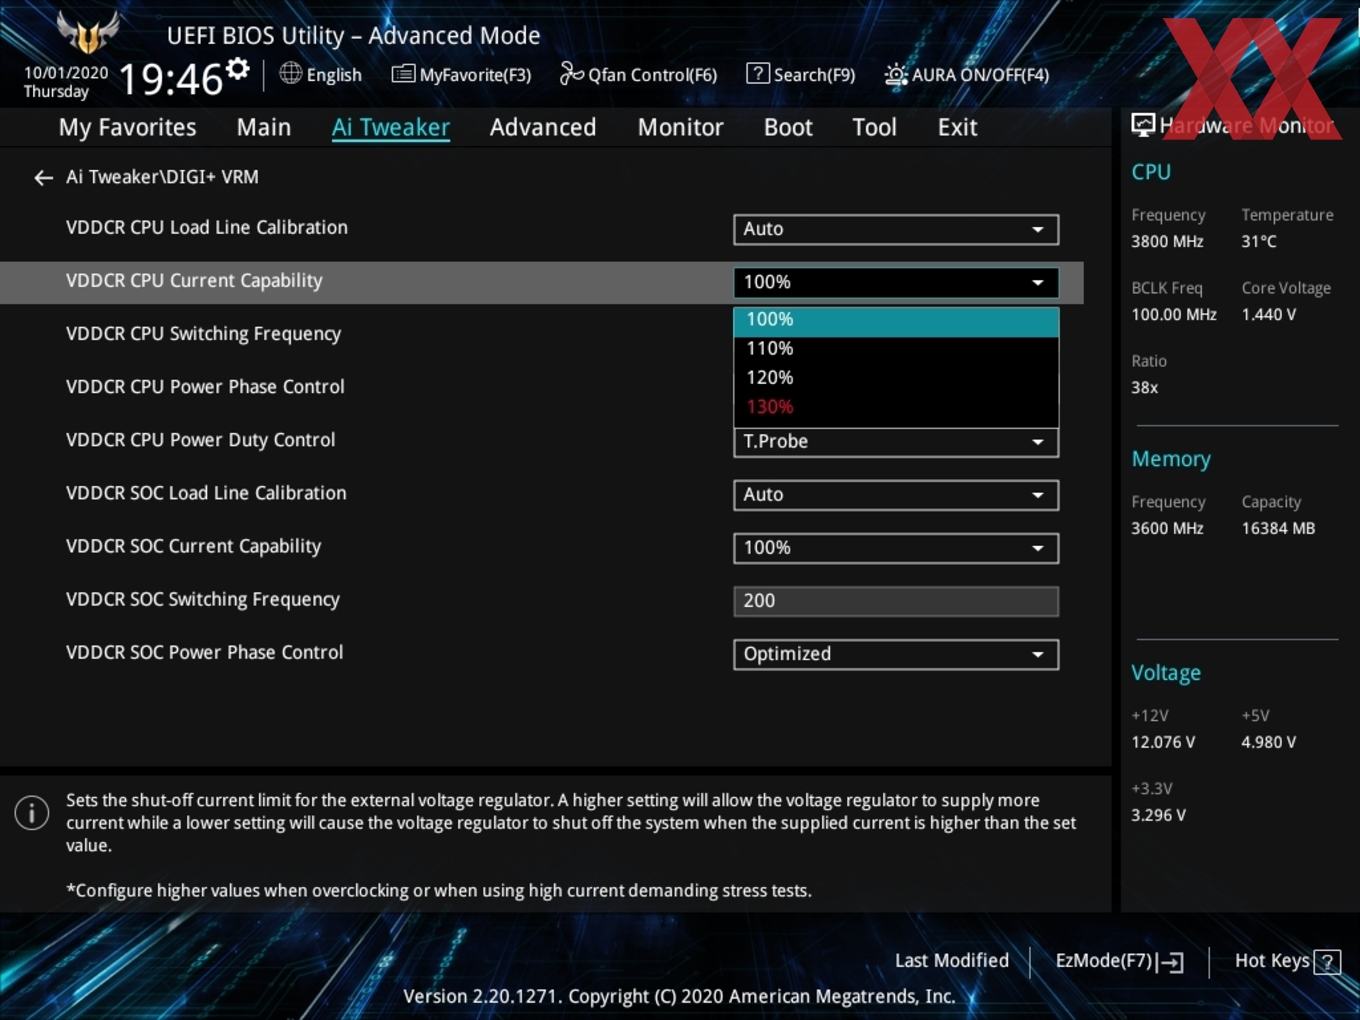The height and width of the screenshot is (1020, 1360).
Task: Click Ratio value 38x
Action: pyautogui.click(x=1145, y=387)
